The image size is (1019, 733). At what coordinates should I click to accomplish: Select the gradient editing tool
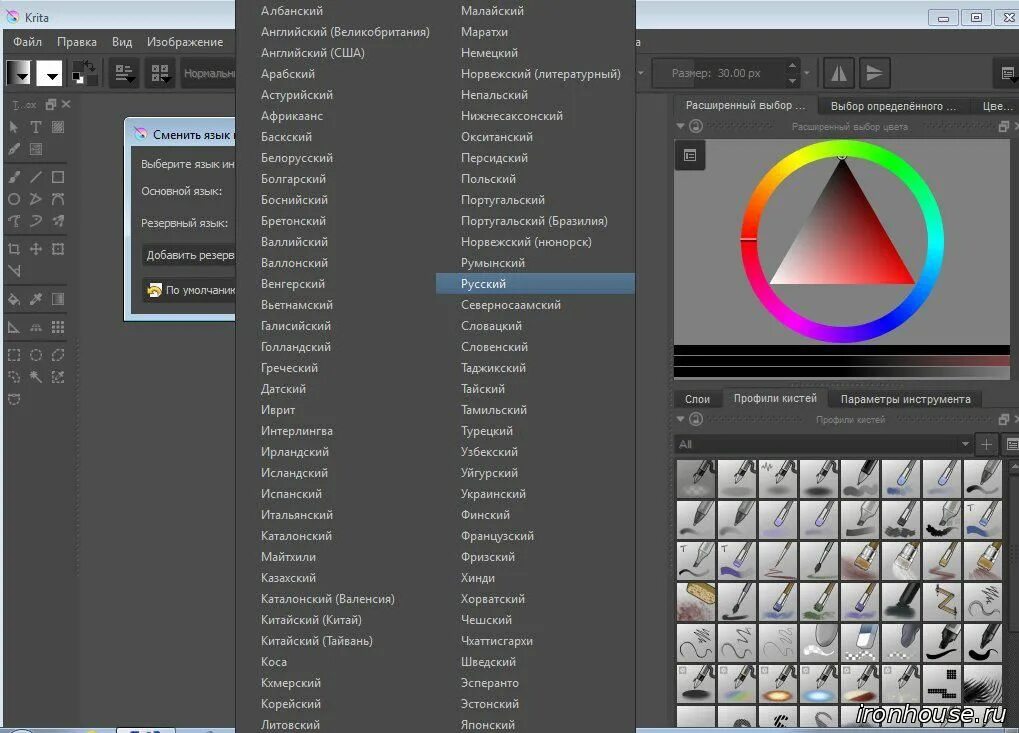coord(36,149)
